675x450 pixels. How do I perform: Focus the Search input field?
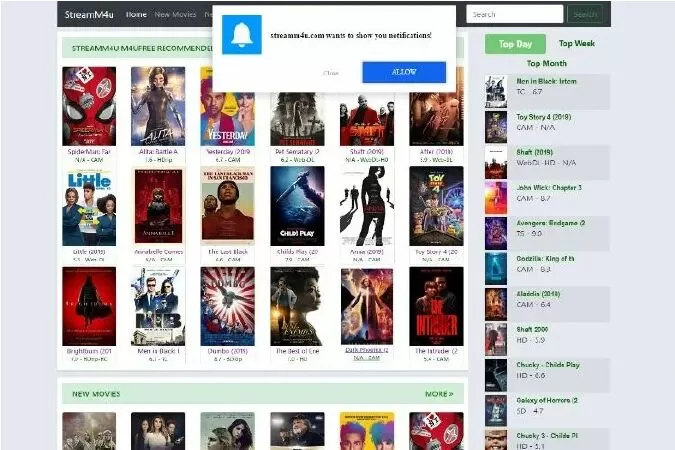(514, 14)
